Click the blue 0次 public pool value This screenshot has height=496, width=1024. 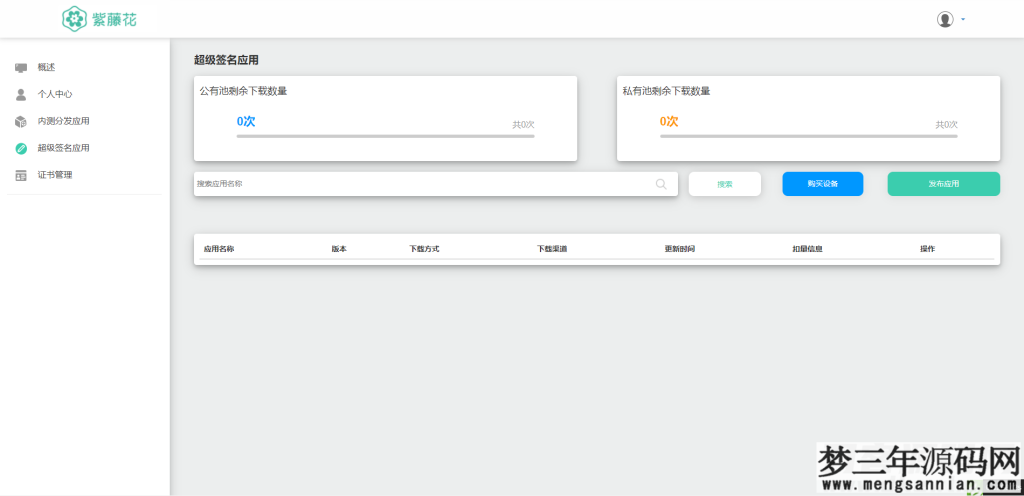(246, 121)
